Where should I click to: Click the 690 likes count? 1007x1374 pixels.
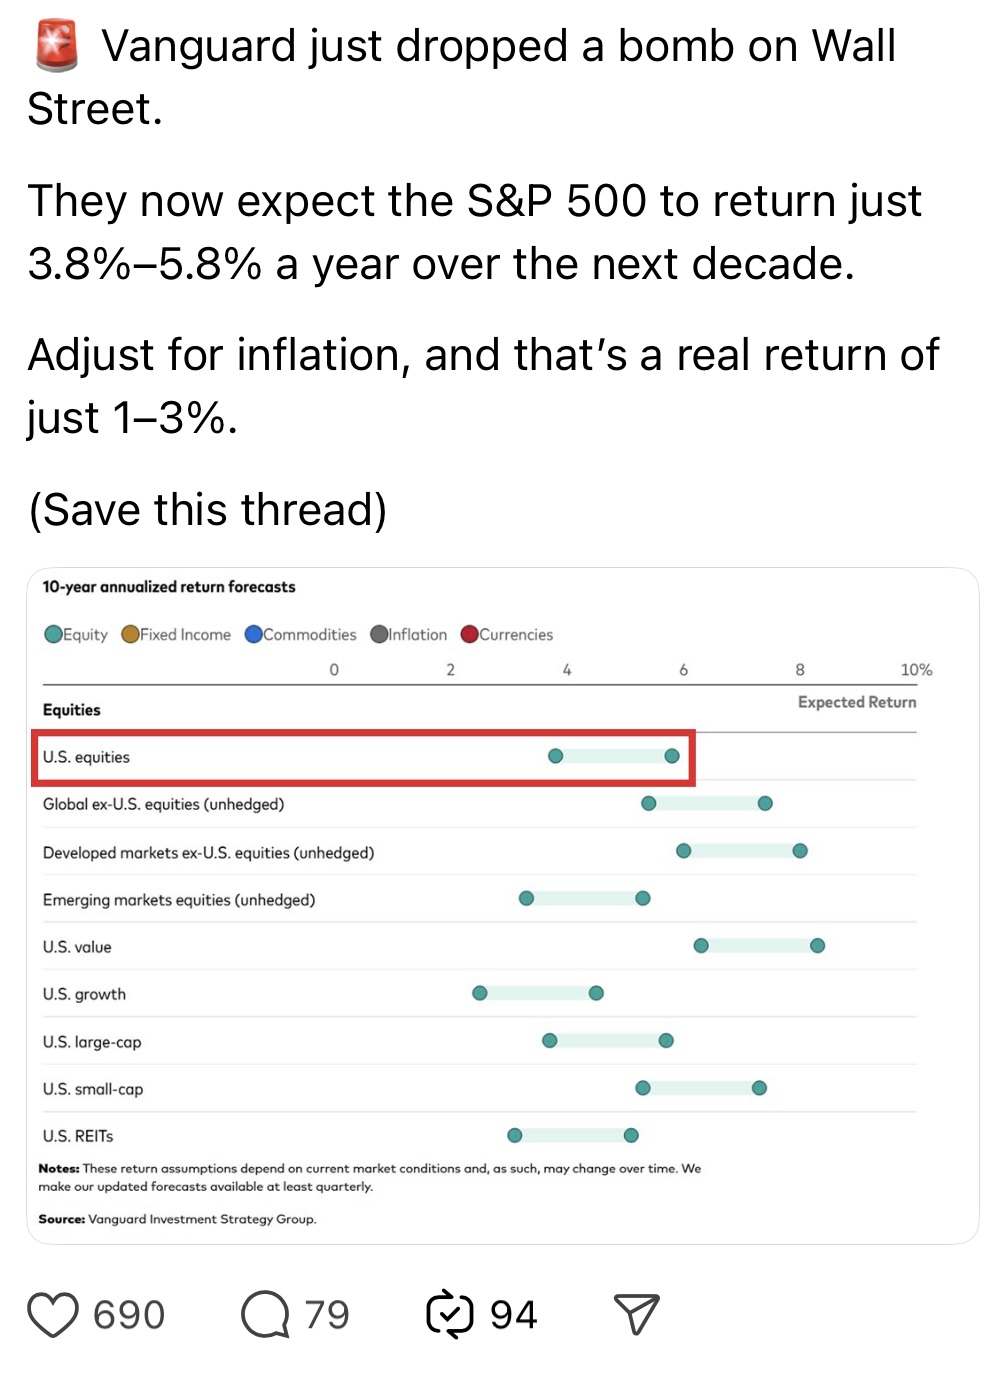point(129,1315)
